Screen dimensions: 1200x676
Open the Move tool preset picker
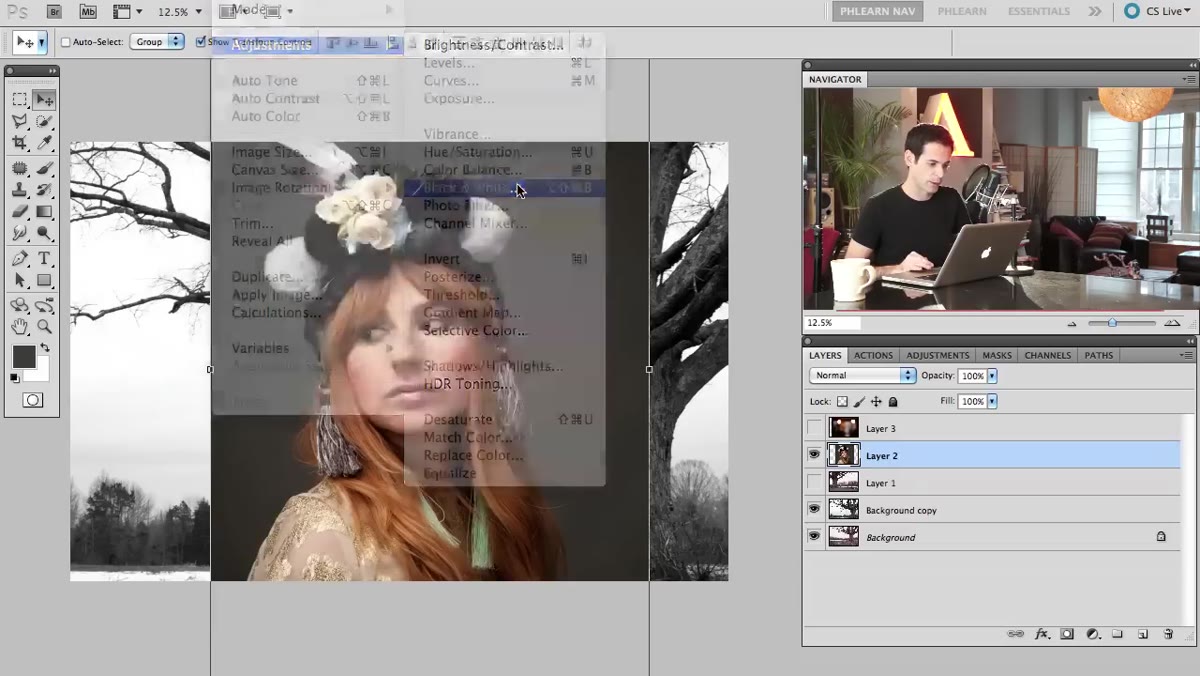coord(41,42)
